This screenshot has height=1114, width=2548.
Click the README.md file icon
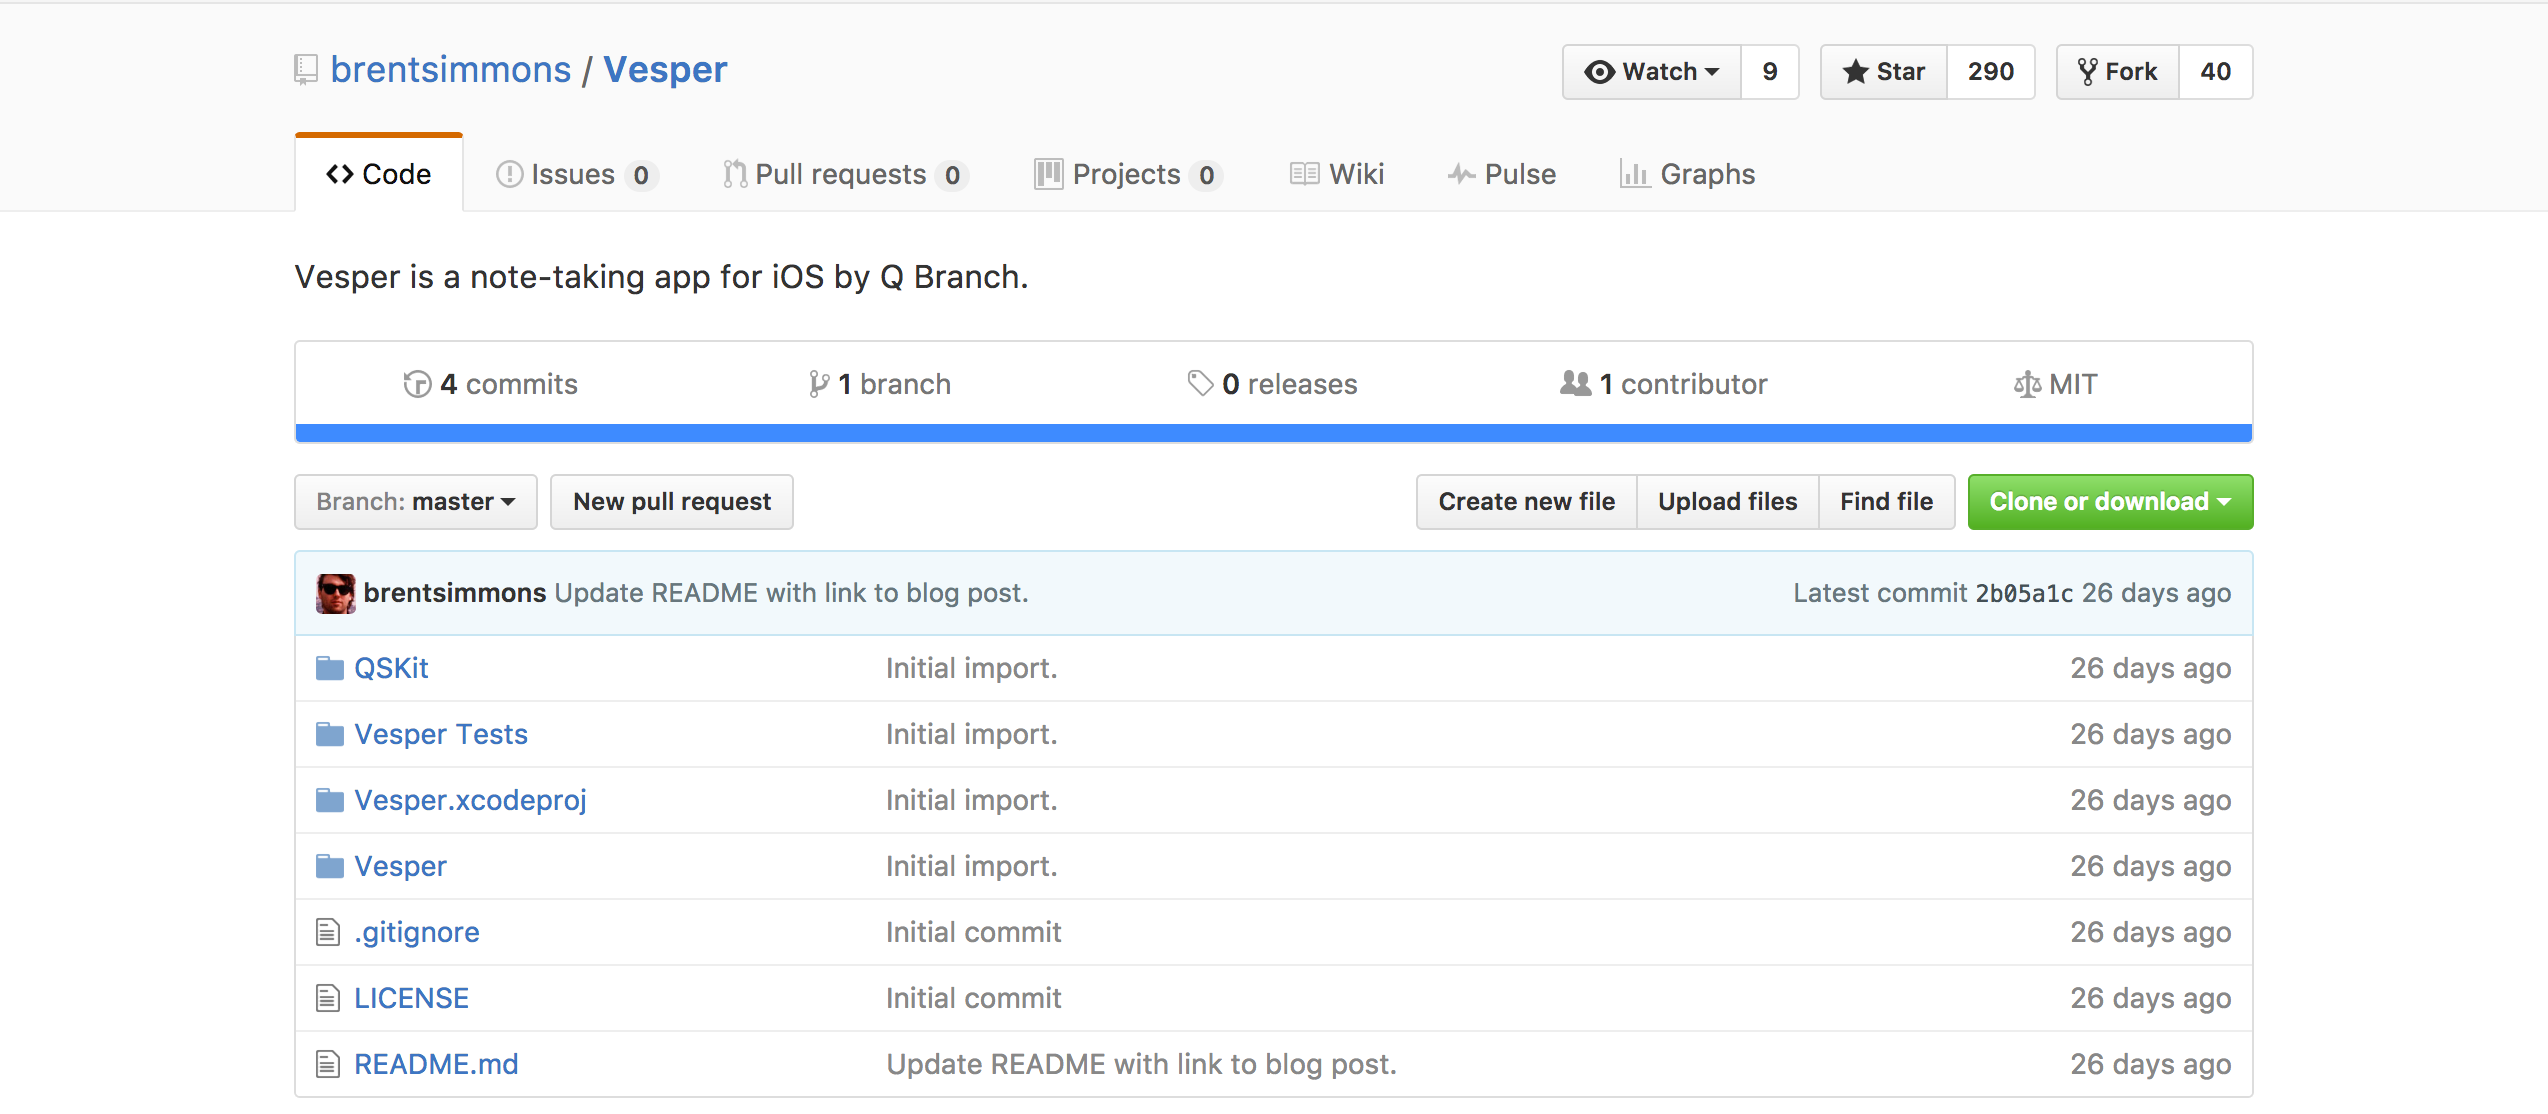[328, 1064]
